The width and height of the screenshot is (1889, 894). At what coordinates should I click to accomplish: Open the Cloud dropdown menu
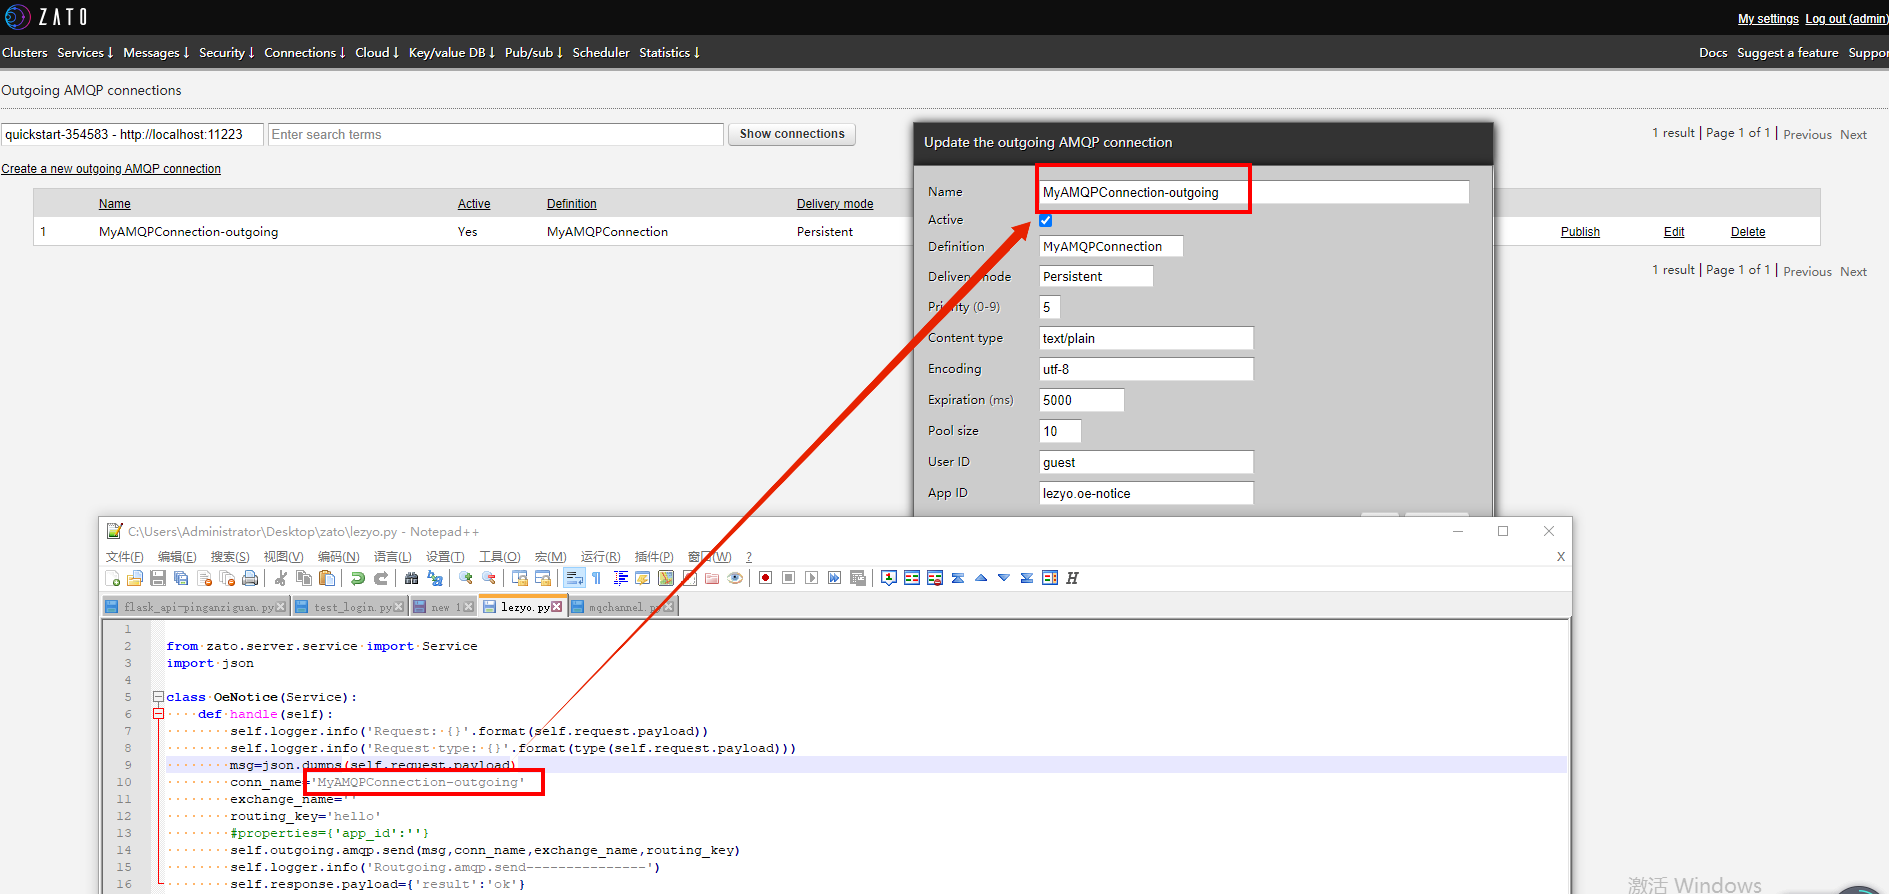[x=377, y=53]
